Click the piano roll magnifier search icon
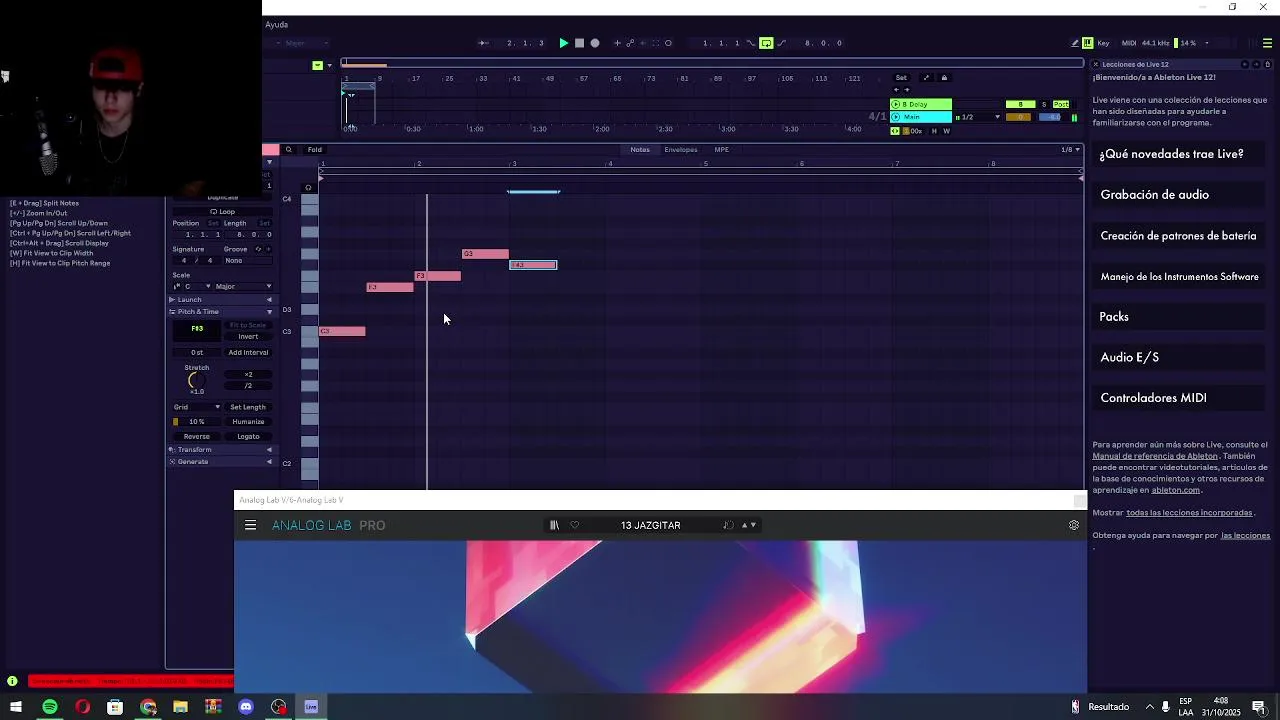The height and width of the screenshot is (720, 1280). point(289,150)
